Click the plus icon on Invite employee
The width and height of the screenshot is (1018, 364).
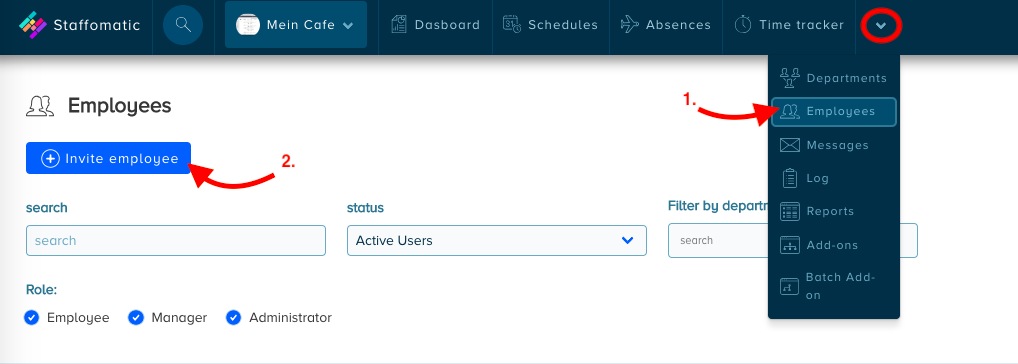point(50,158)
